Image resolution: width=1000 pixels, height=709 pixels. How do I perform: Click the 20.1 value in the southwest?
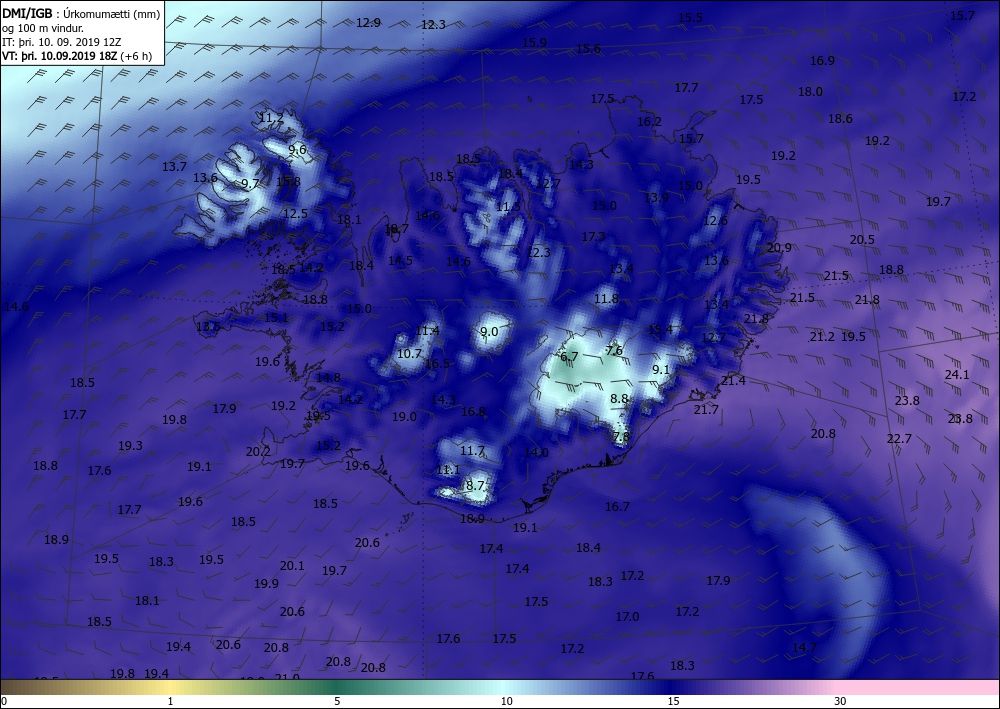tap(292, 565)
